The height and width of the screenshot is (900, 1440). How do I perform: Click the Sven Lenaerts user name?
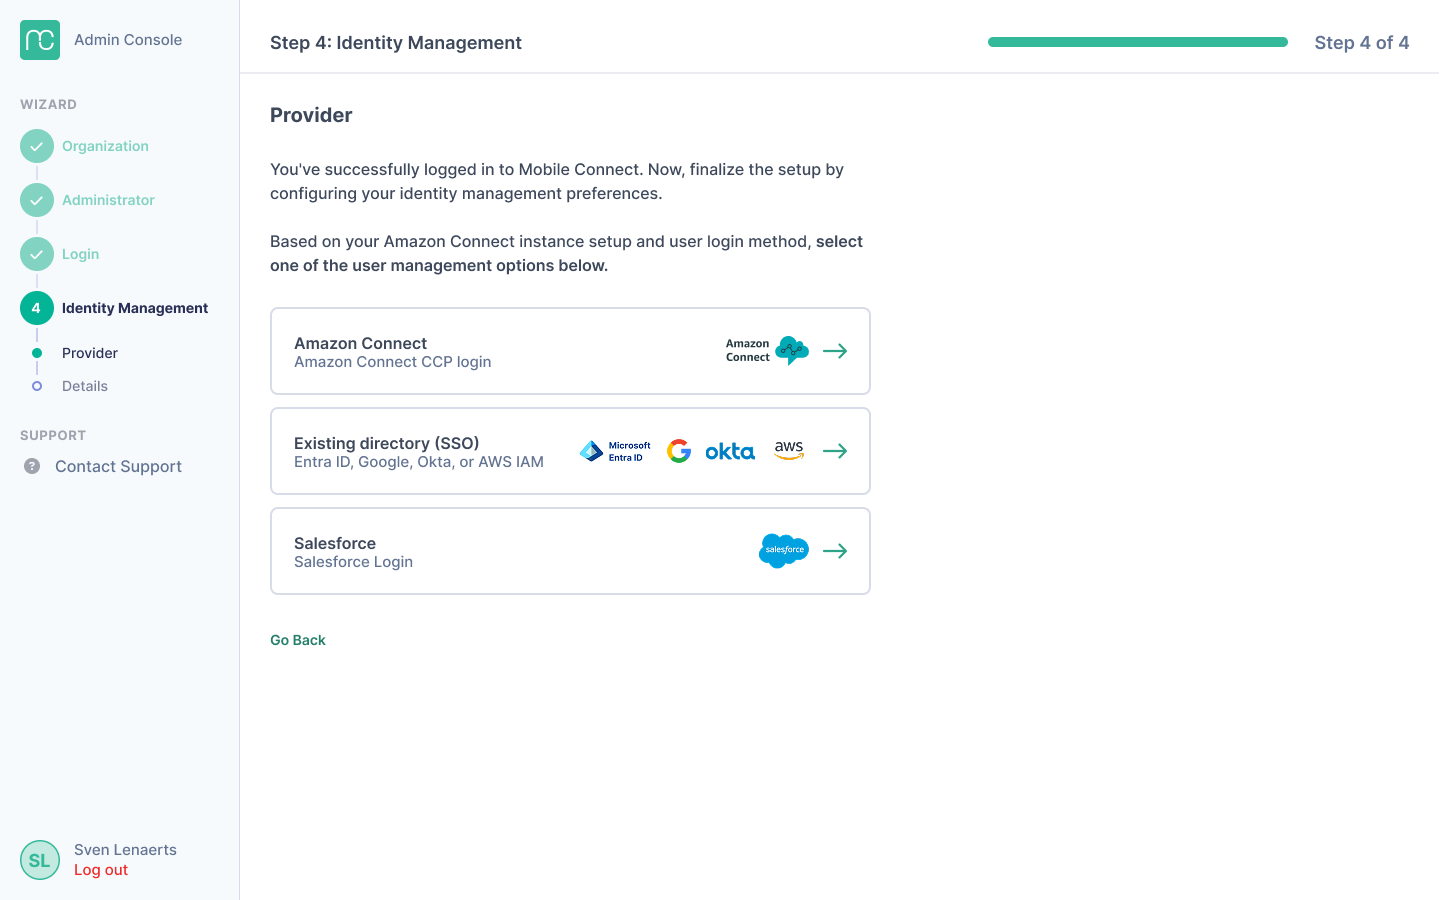click(125, 850)
